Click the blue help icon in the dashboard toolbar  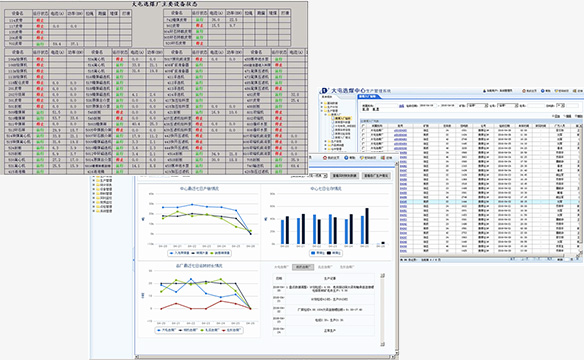[346, 158]
